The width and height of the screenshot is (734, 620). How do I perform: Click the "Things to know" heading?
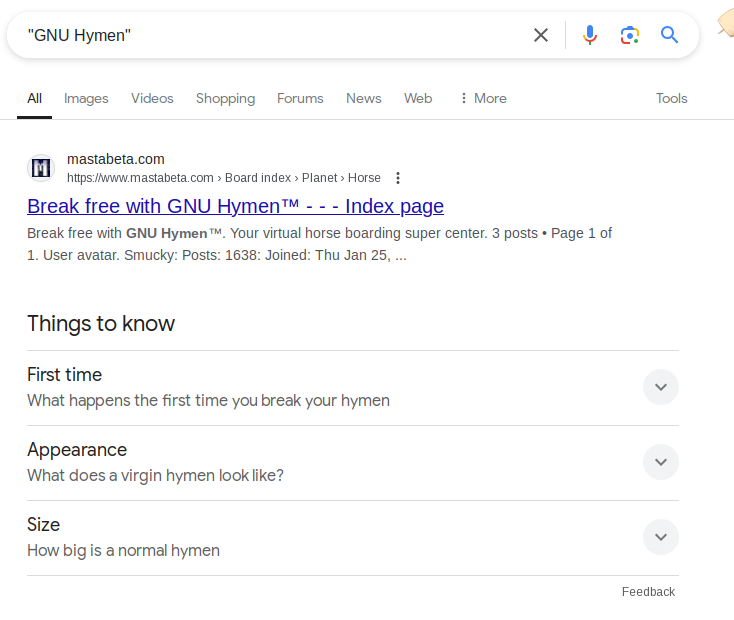(101, 324)
